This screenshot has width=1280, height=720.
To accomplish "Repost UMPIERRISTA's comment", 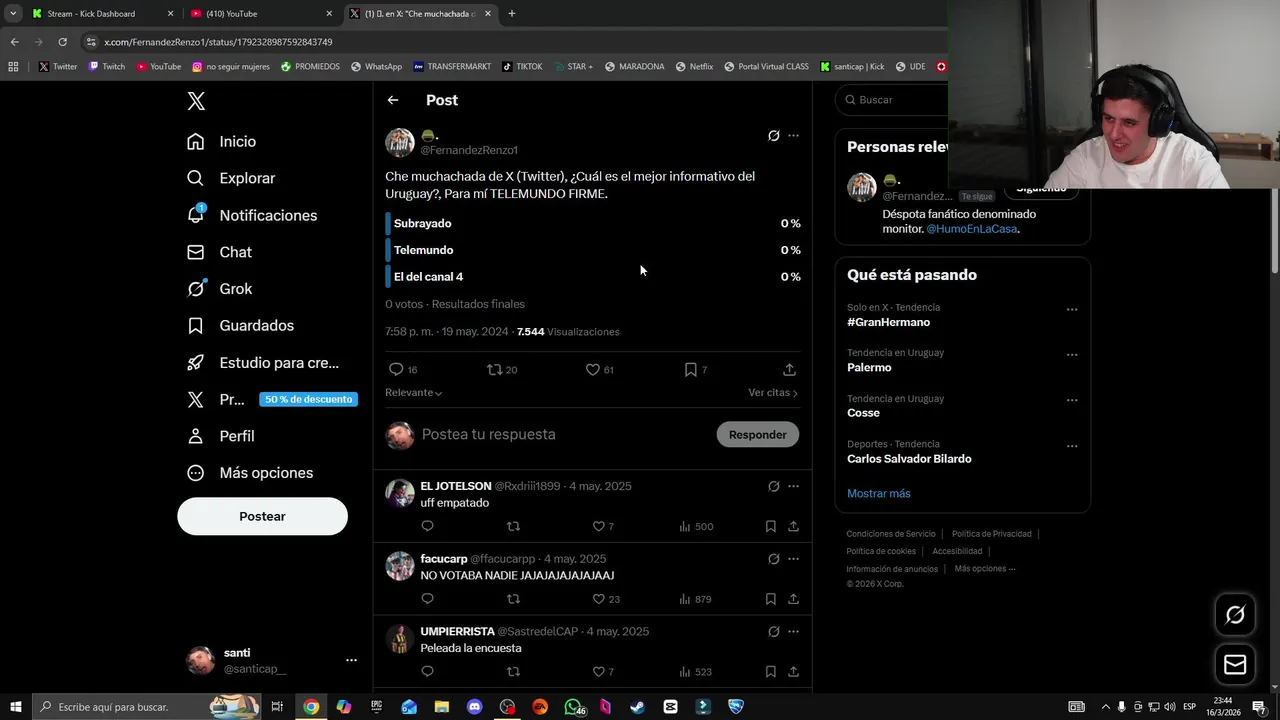I will point(513,672).
